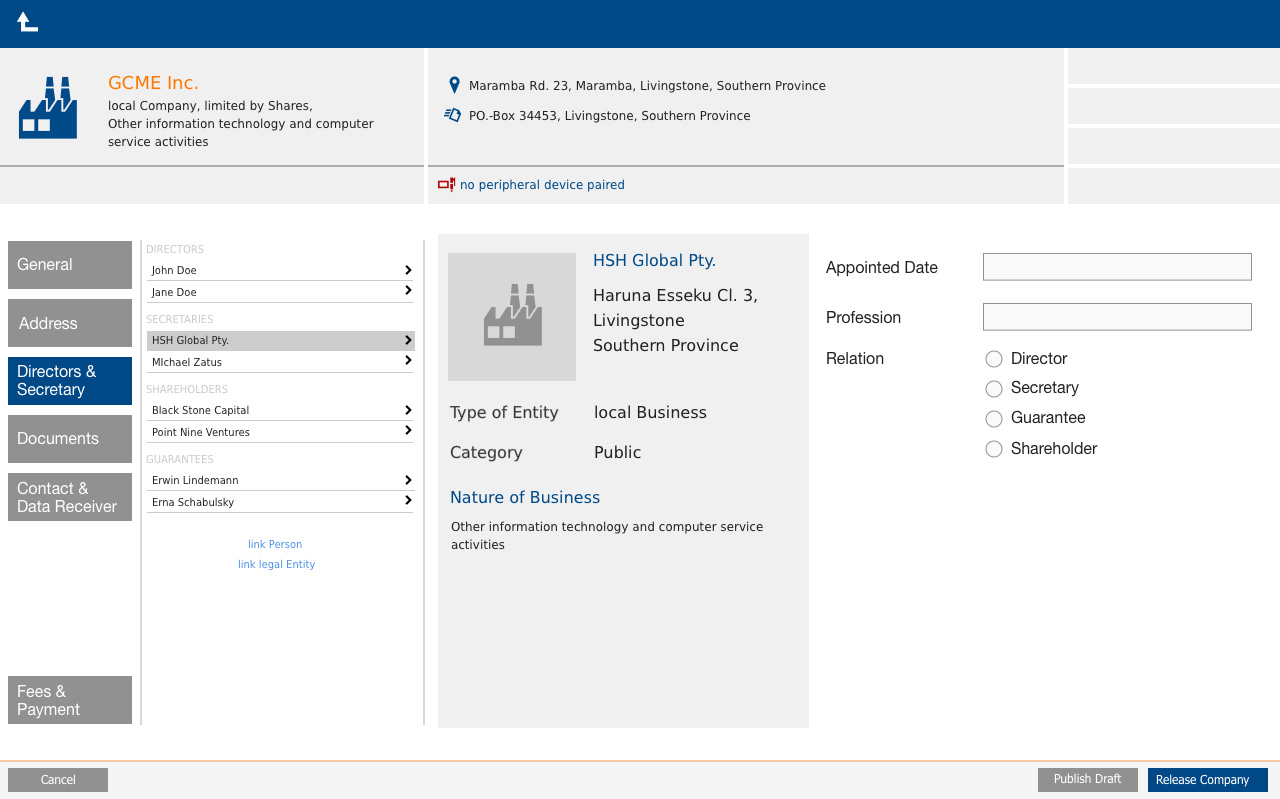Screen dimensions: 1280x799
Task: Click the location pin address icon
Action: point(454,86)
